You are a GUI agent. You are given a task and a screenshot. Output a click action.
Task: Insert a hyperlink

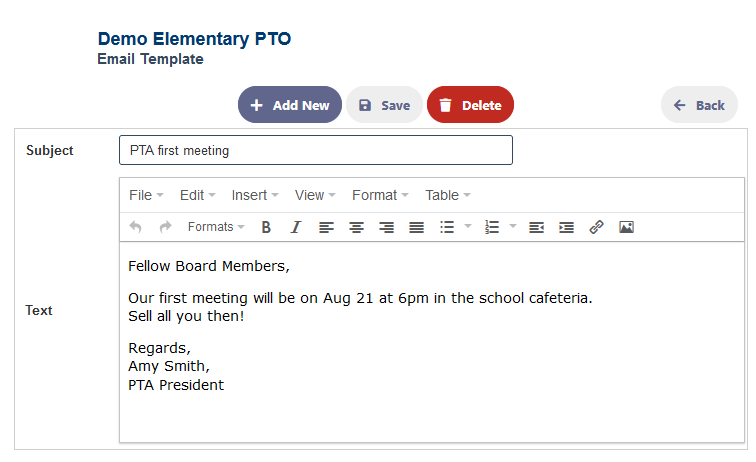coord(596,227)
